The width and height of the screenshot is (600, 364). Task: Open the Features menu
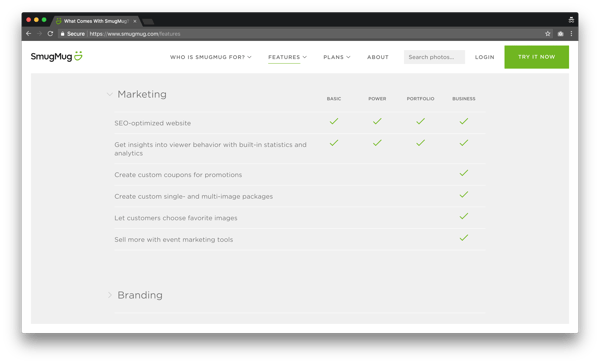click(287, 57)
